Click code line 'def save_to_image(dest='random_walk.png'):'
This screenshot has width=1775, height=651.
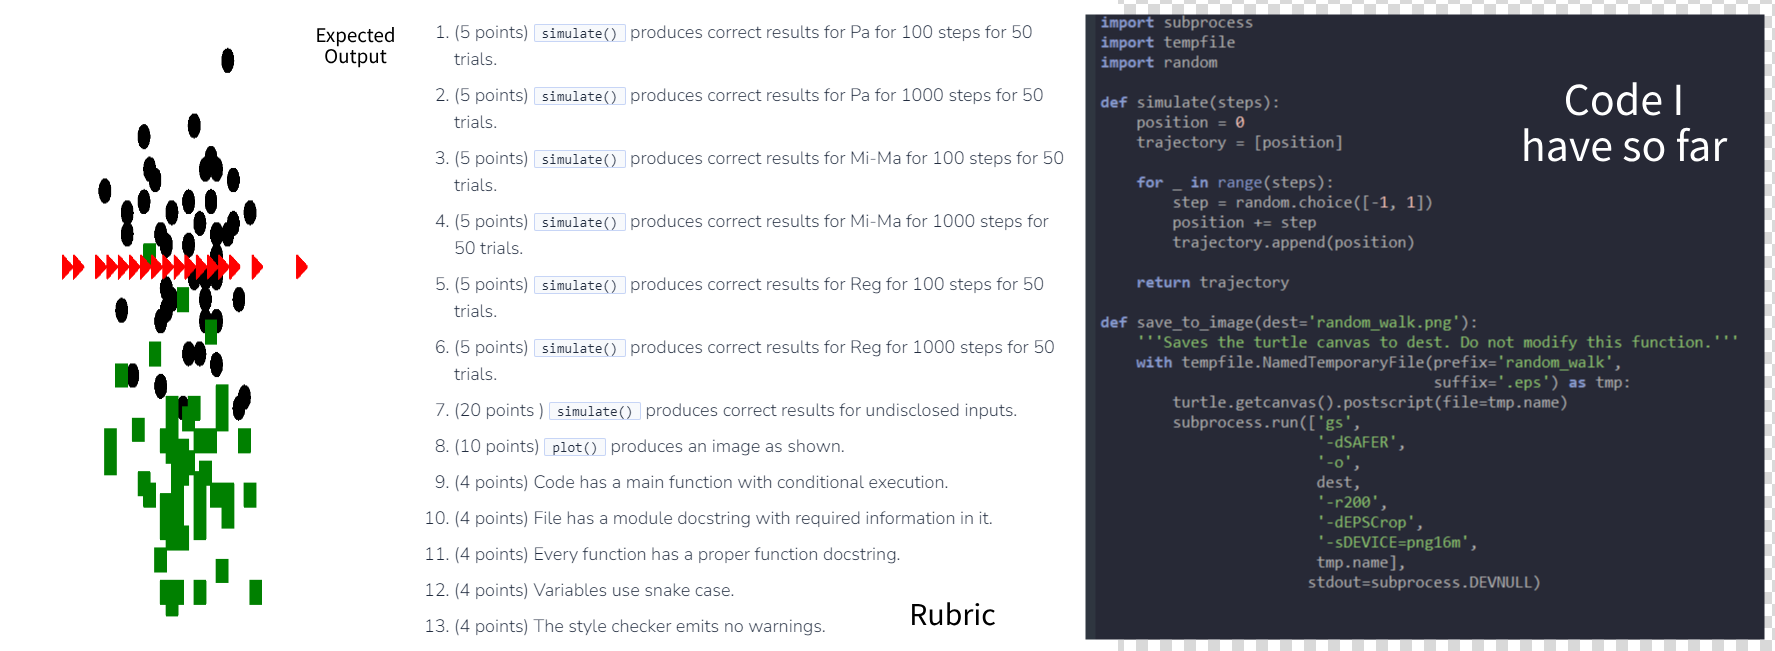coord(1288,322)
